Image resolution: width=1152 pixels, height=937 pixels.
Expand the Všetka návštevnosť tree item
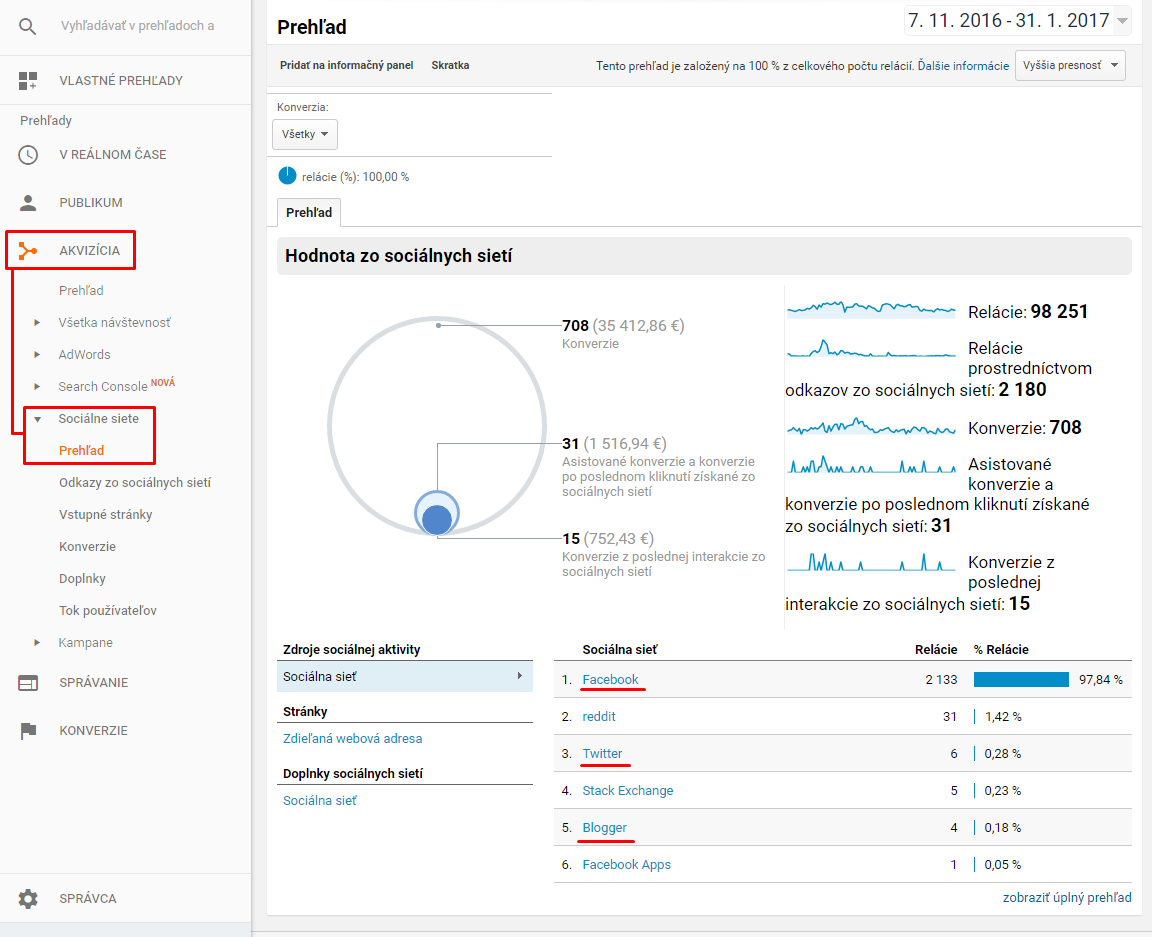click(37, 323)
